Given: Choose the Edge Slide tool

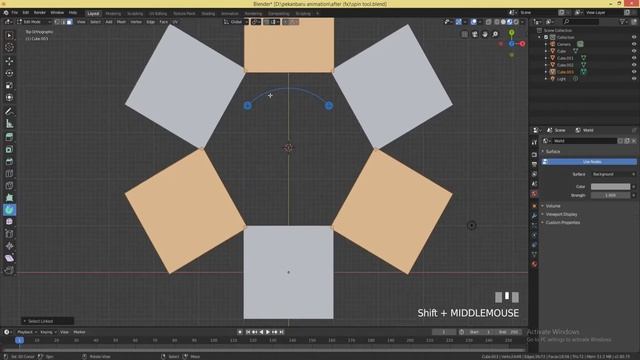Looking at the screenshot, I should point(9,234).
